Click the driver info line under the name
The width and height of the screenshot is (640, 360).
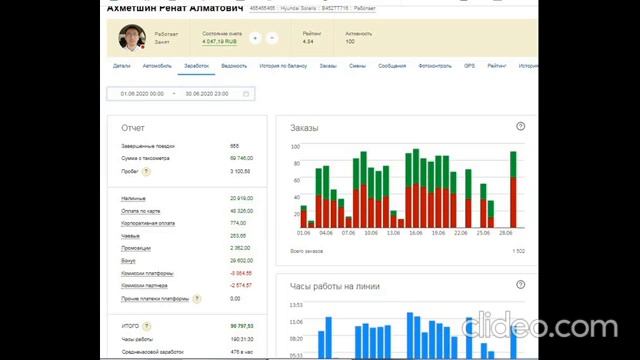click(312, 8)
